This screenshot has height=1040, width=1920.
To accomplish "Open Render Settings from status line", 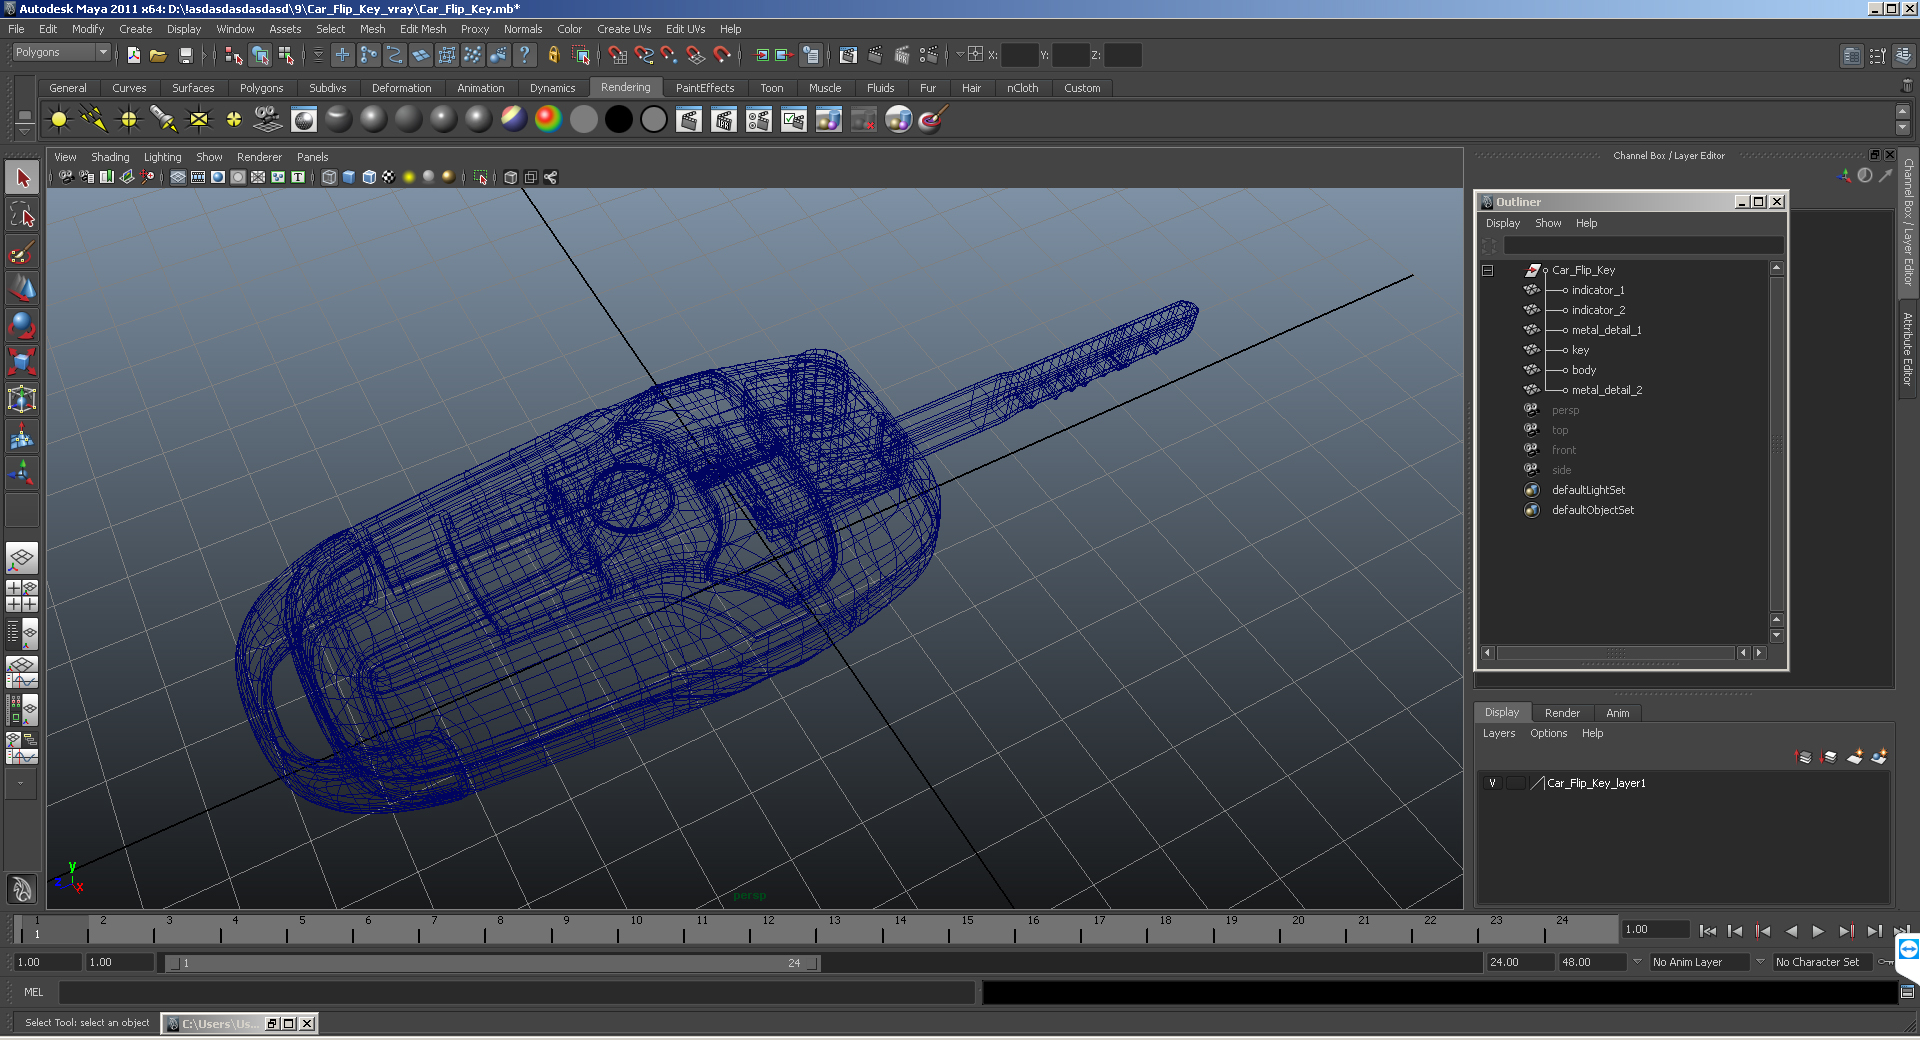I will (929, 55).
